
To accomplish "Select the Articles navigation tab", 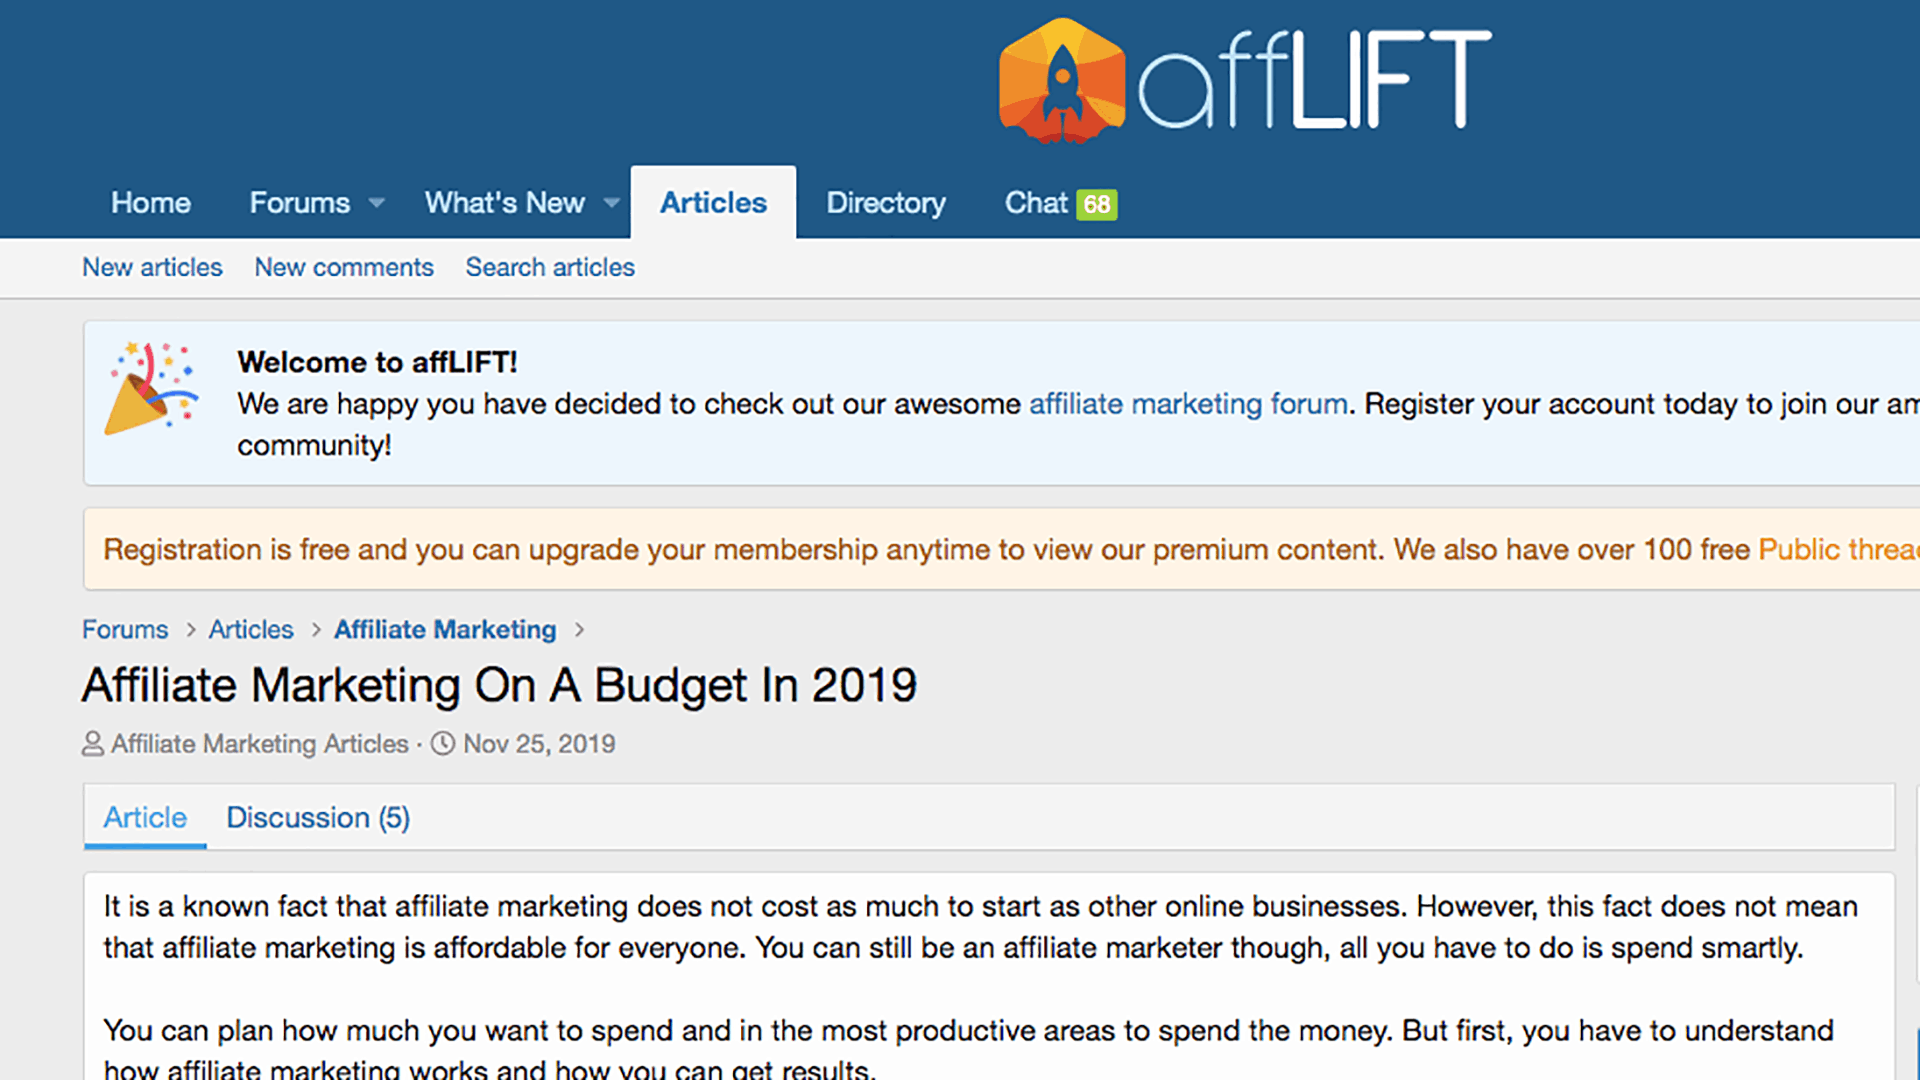I will click(x=713, y=203).
